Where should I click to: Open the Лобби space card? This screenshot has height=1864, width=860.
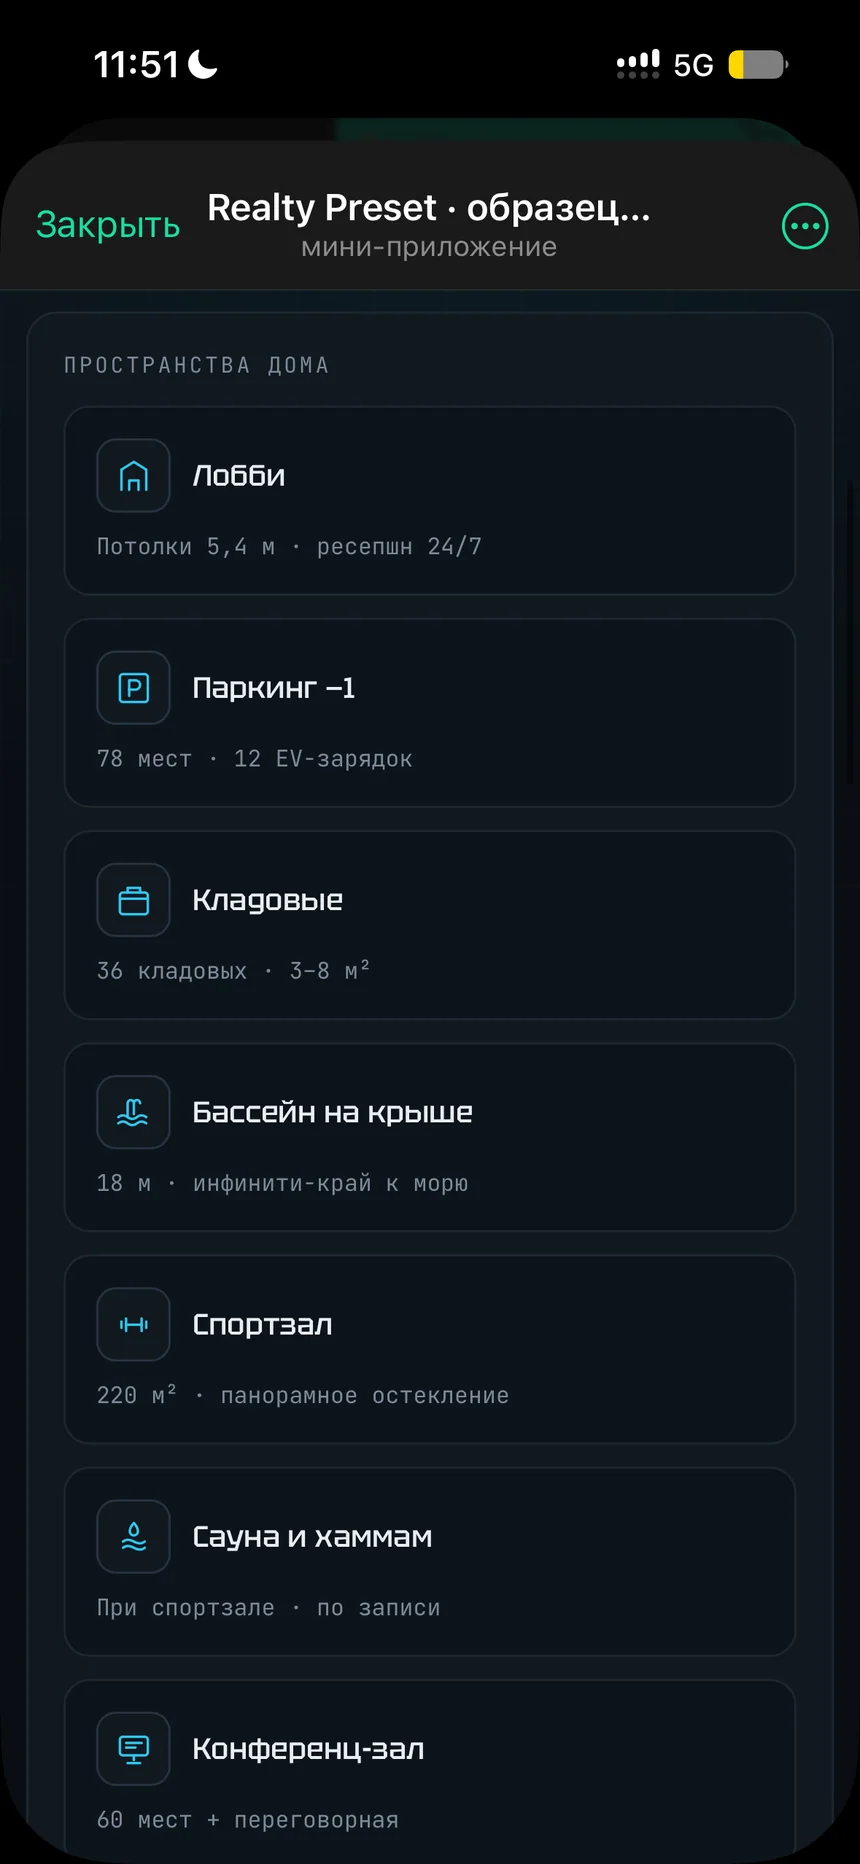430,501
